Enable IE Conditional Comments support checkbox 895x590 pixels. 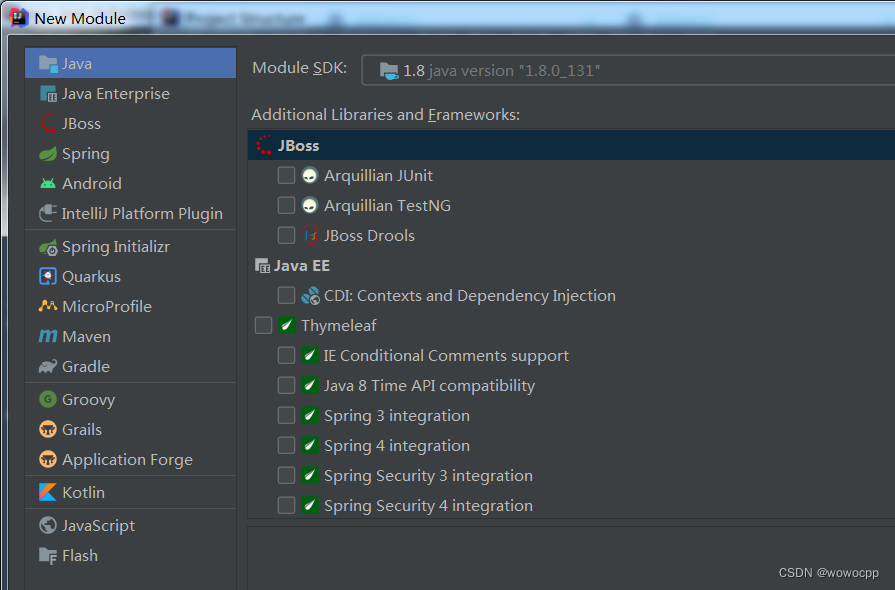286,355
